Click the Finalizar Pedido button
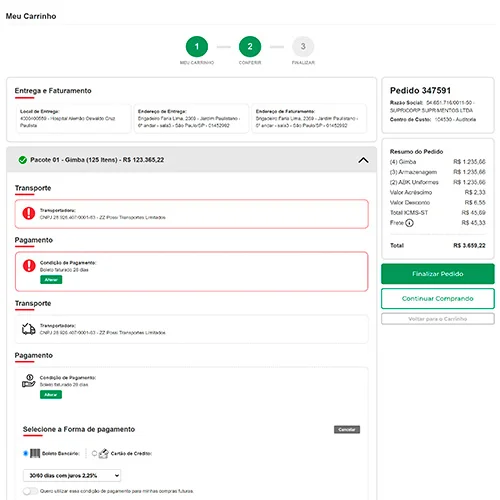Image resolution: width=500 pixels, height=500 pixels. coord(438,274)
